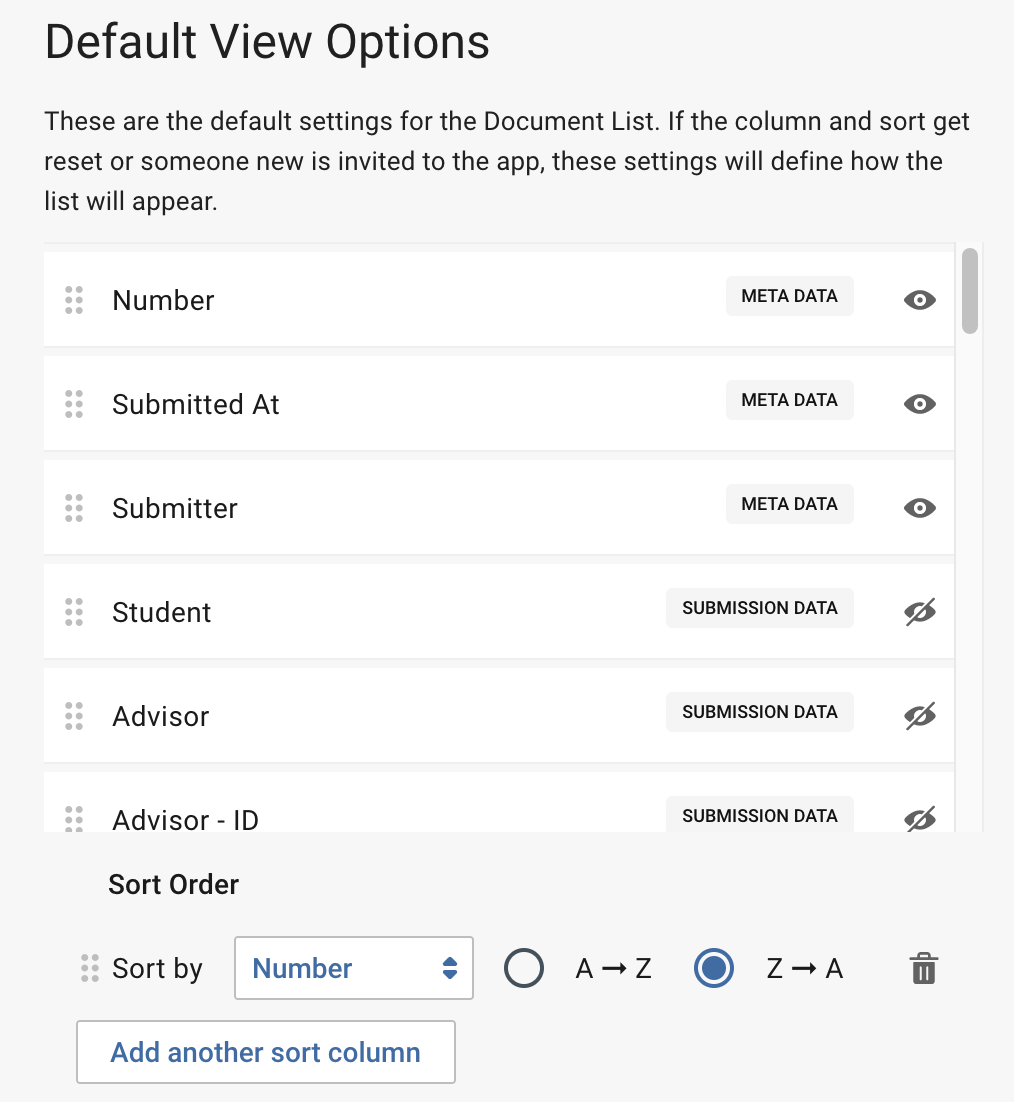Click the eye icon on the Submitted At row
The image size is (1014, 1102).
point(919,404)
